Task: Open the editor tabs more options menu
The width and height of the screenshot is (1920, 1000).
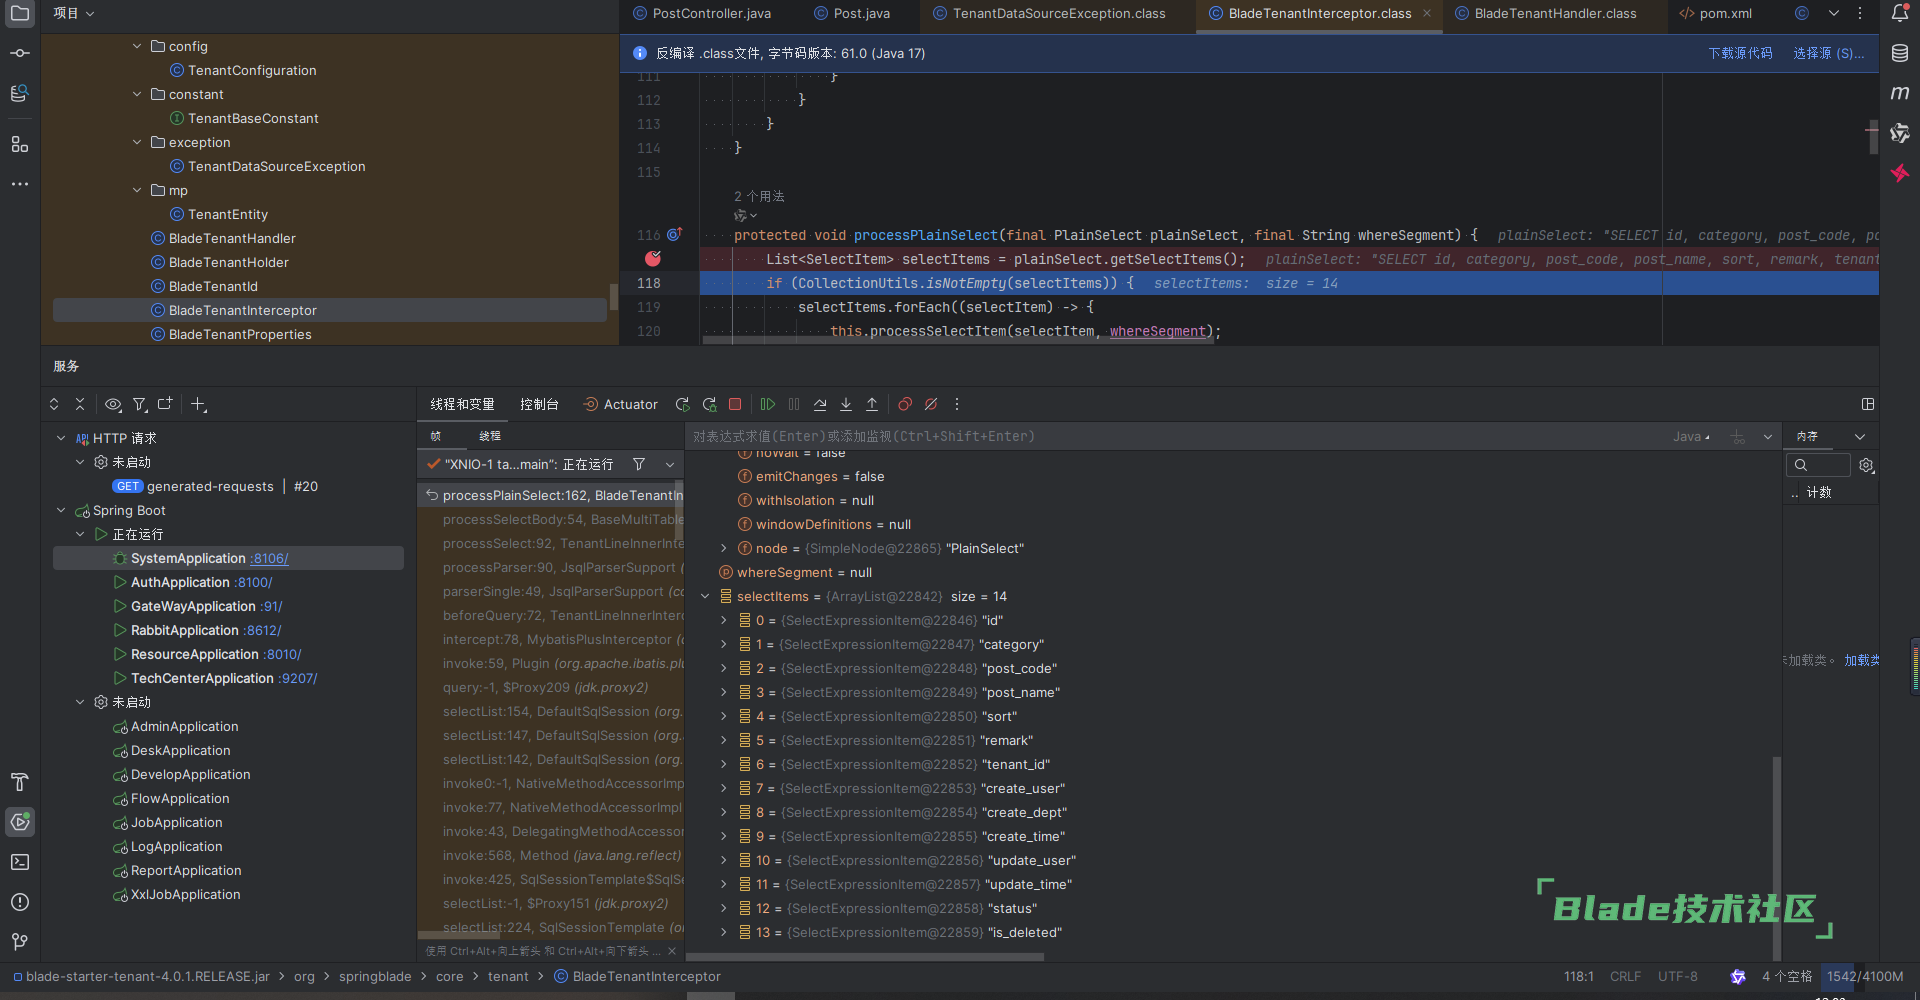Action: click(1860, 13)
